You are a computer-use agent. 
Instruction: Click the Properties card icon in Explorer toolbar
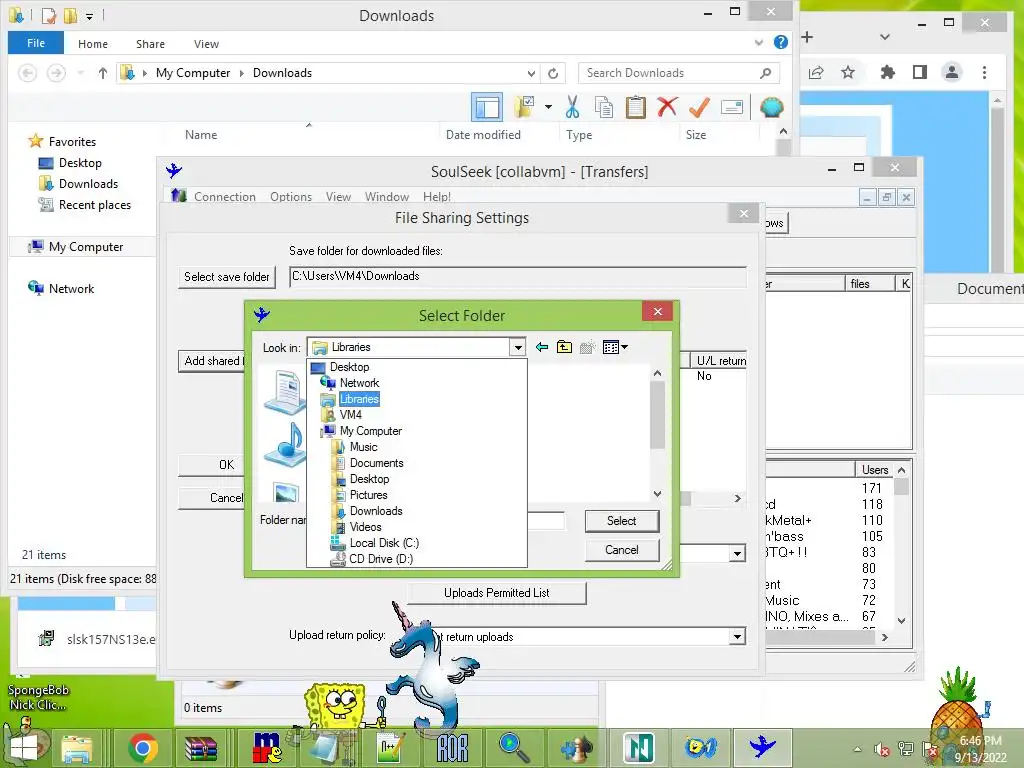tap(731, 107)
